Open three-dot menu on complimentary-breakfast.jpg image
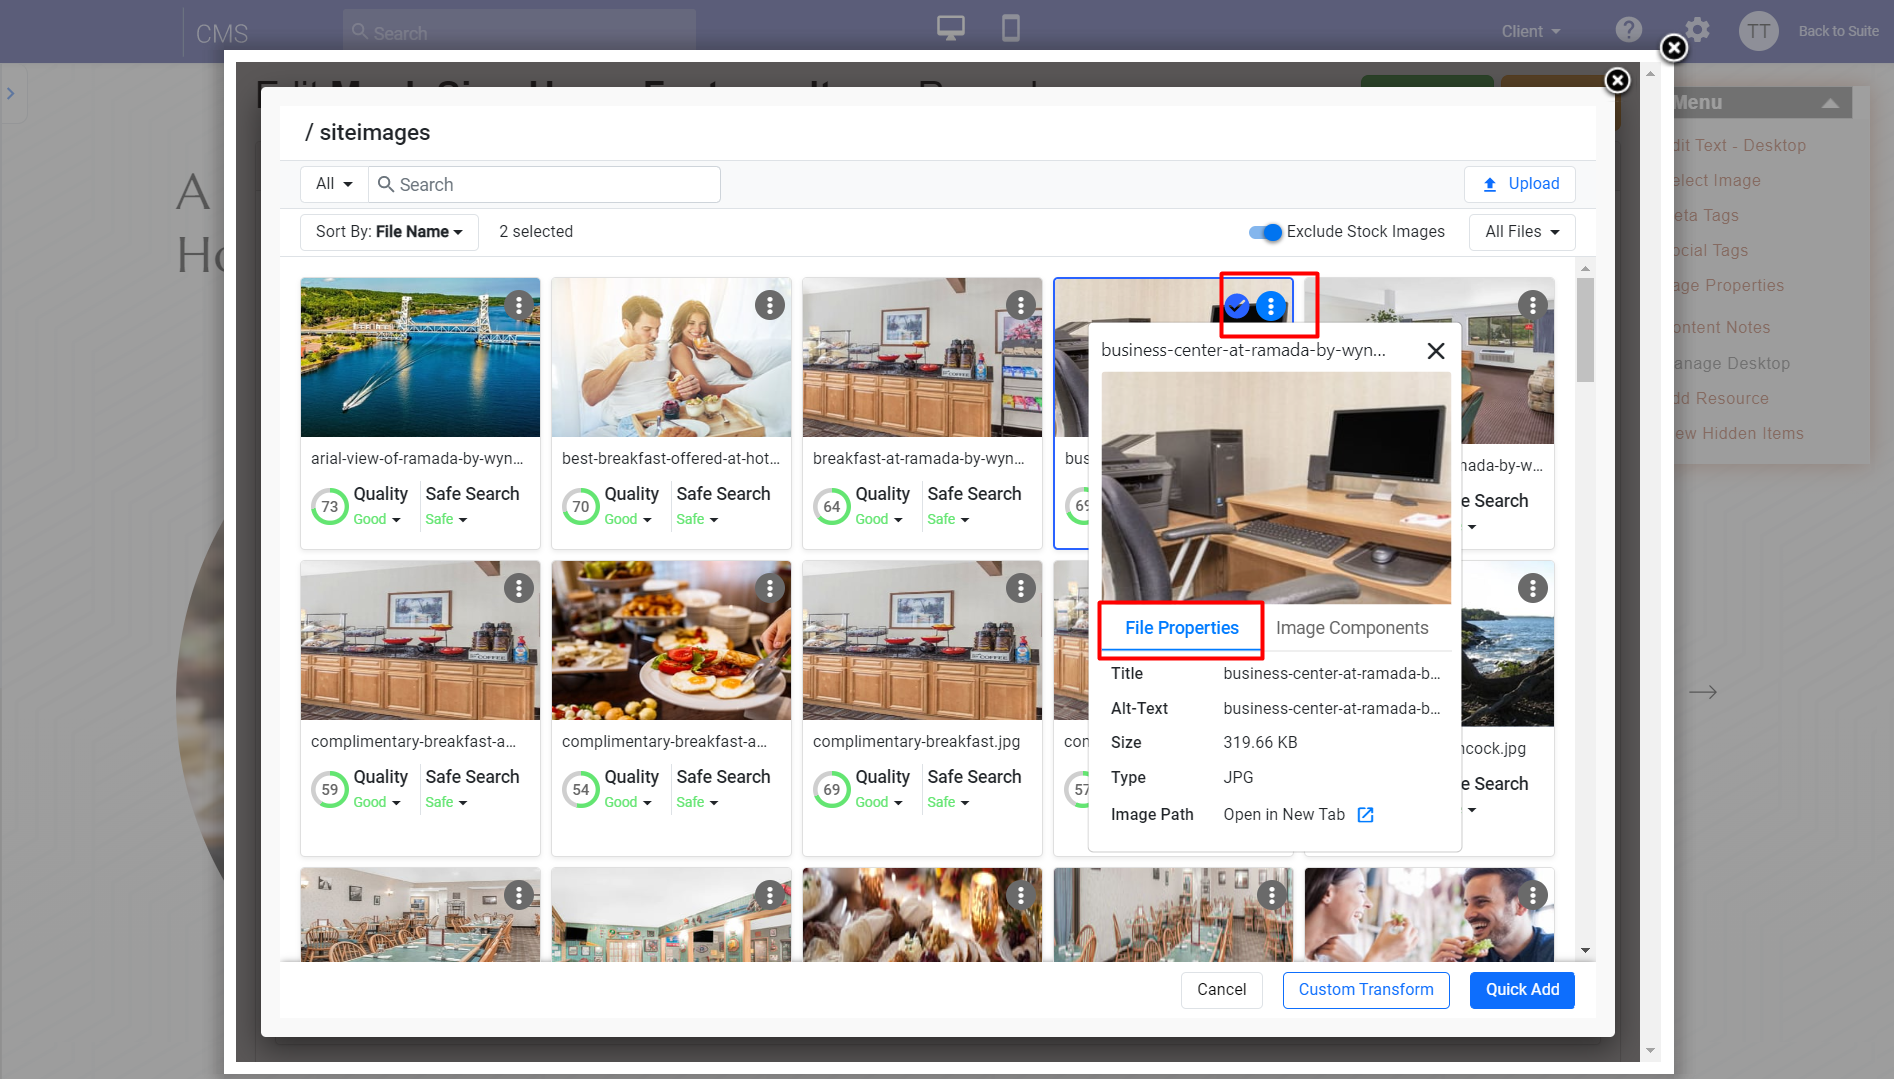 [1021, 588]
